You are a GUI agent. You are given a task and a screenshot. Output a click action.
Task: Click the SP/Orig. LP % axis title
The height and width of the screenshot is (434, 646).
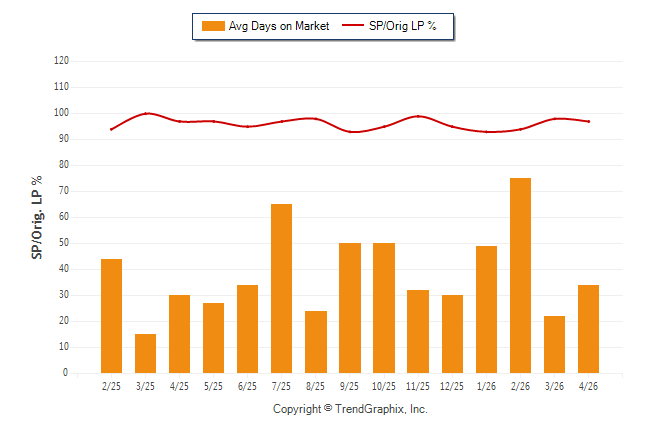click(37, 217)
